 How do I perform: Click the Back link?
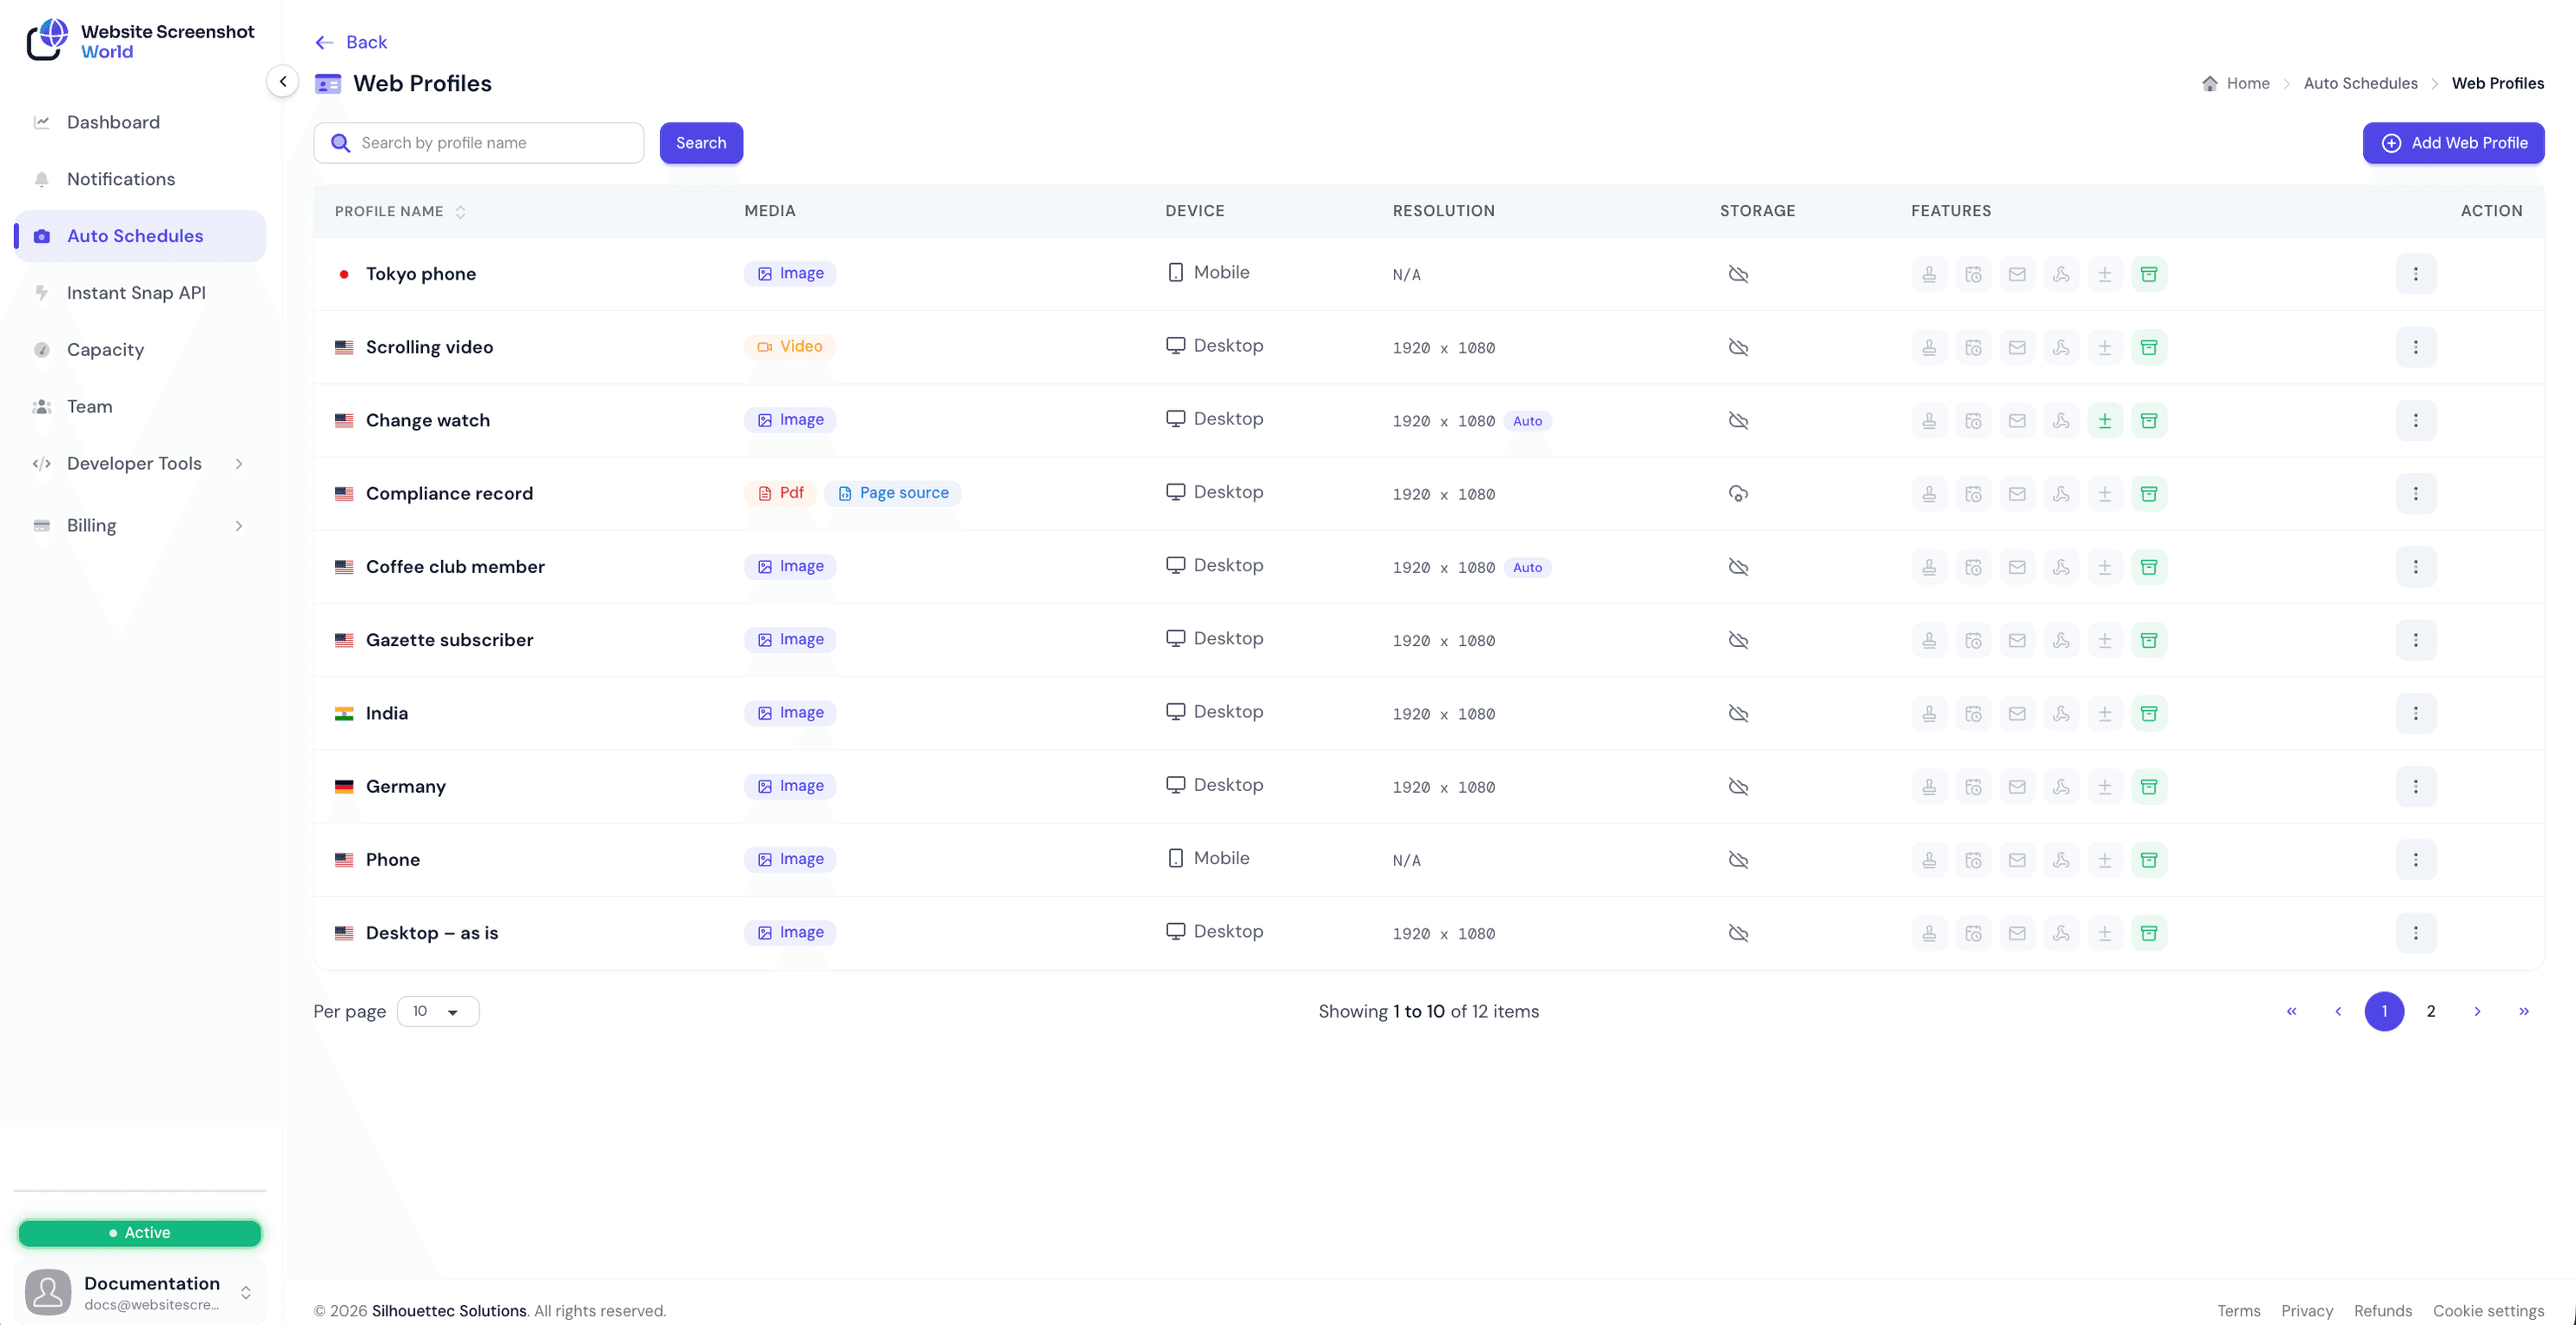pos(351,42)
